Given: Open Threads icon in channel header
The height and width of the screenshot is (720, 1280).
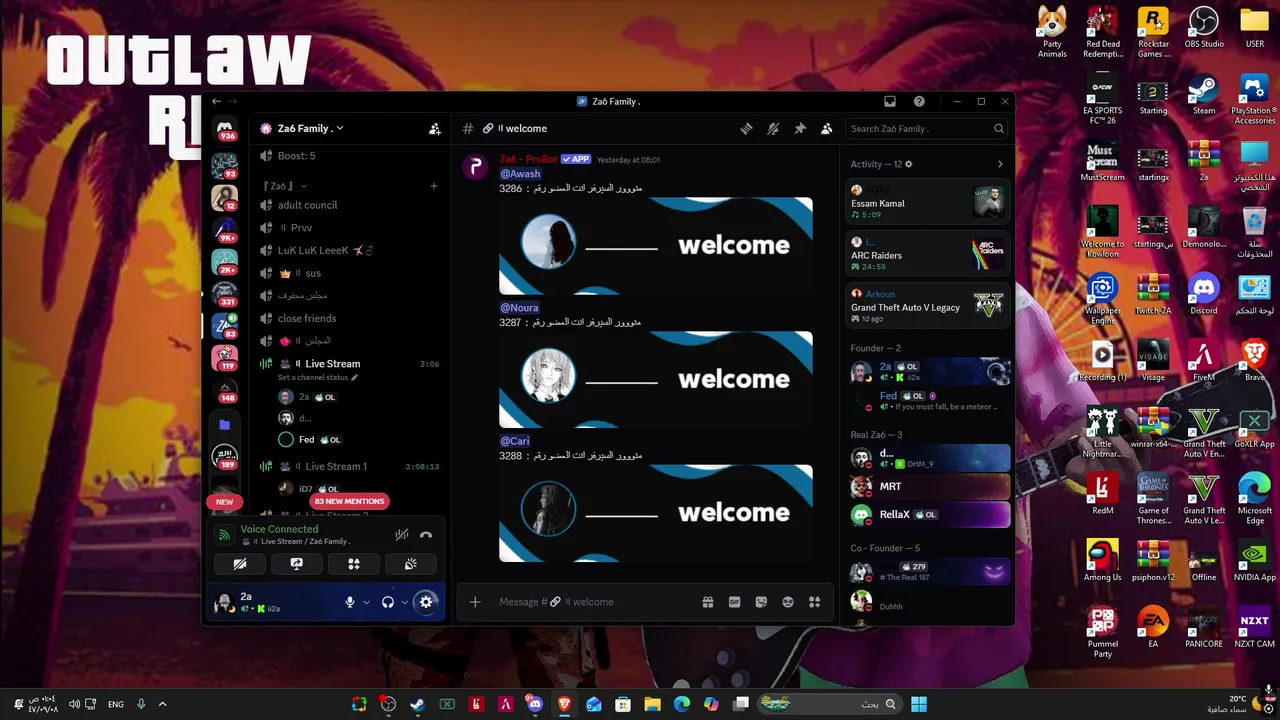Looking at the screenshot, I should click(746, 128).
